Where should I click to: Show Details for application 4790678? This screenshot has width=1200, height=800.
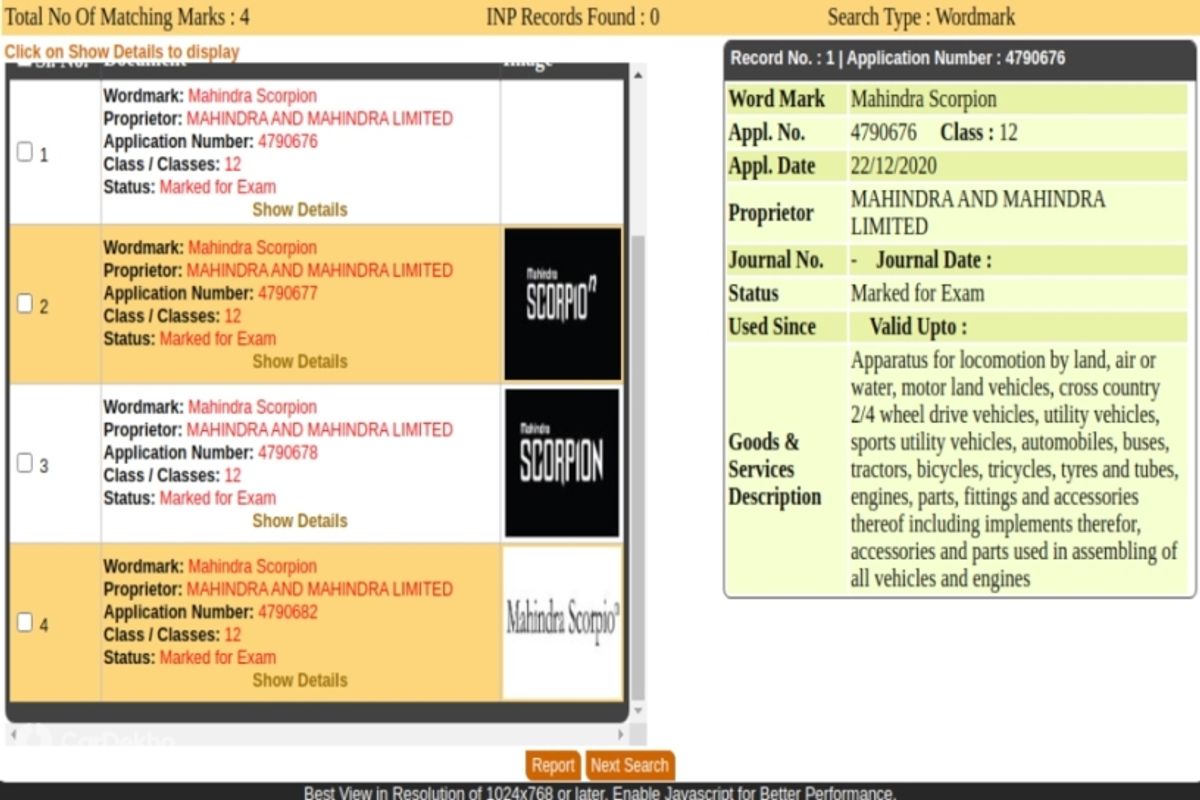pos(300,520)
